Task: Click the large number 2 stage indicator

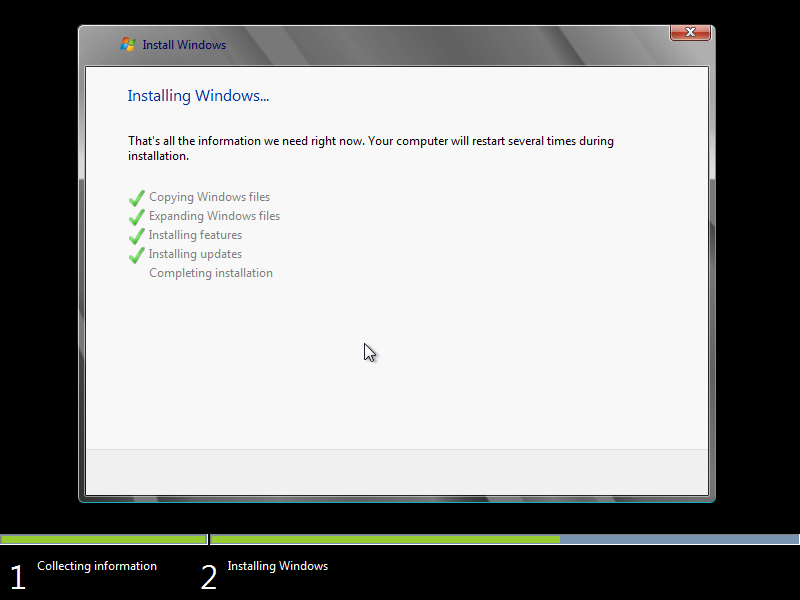Action: point(208,577)
